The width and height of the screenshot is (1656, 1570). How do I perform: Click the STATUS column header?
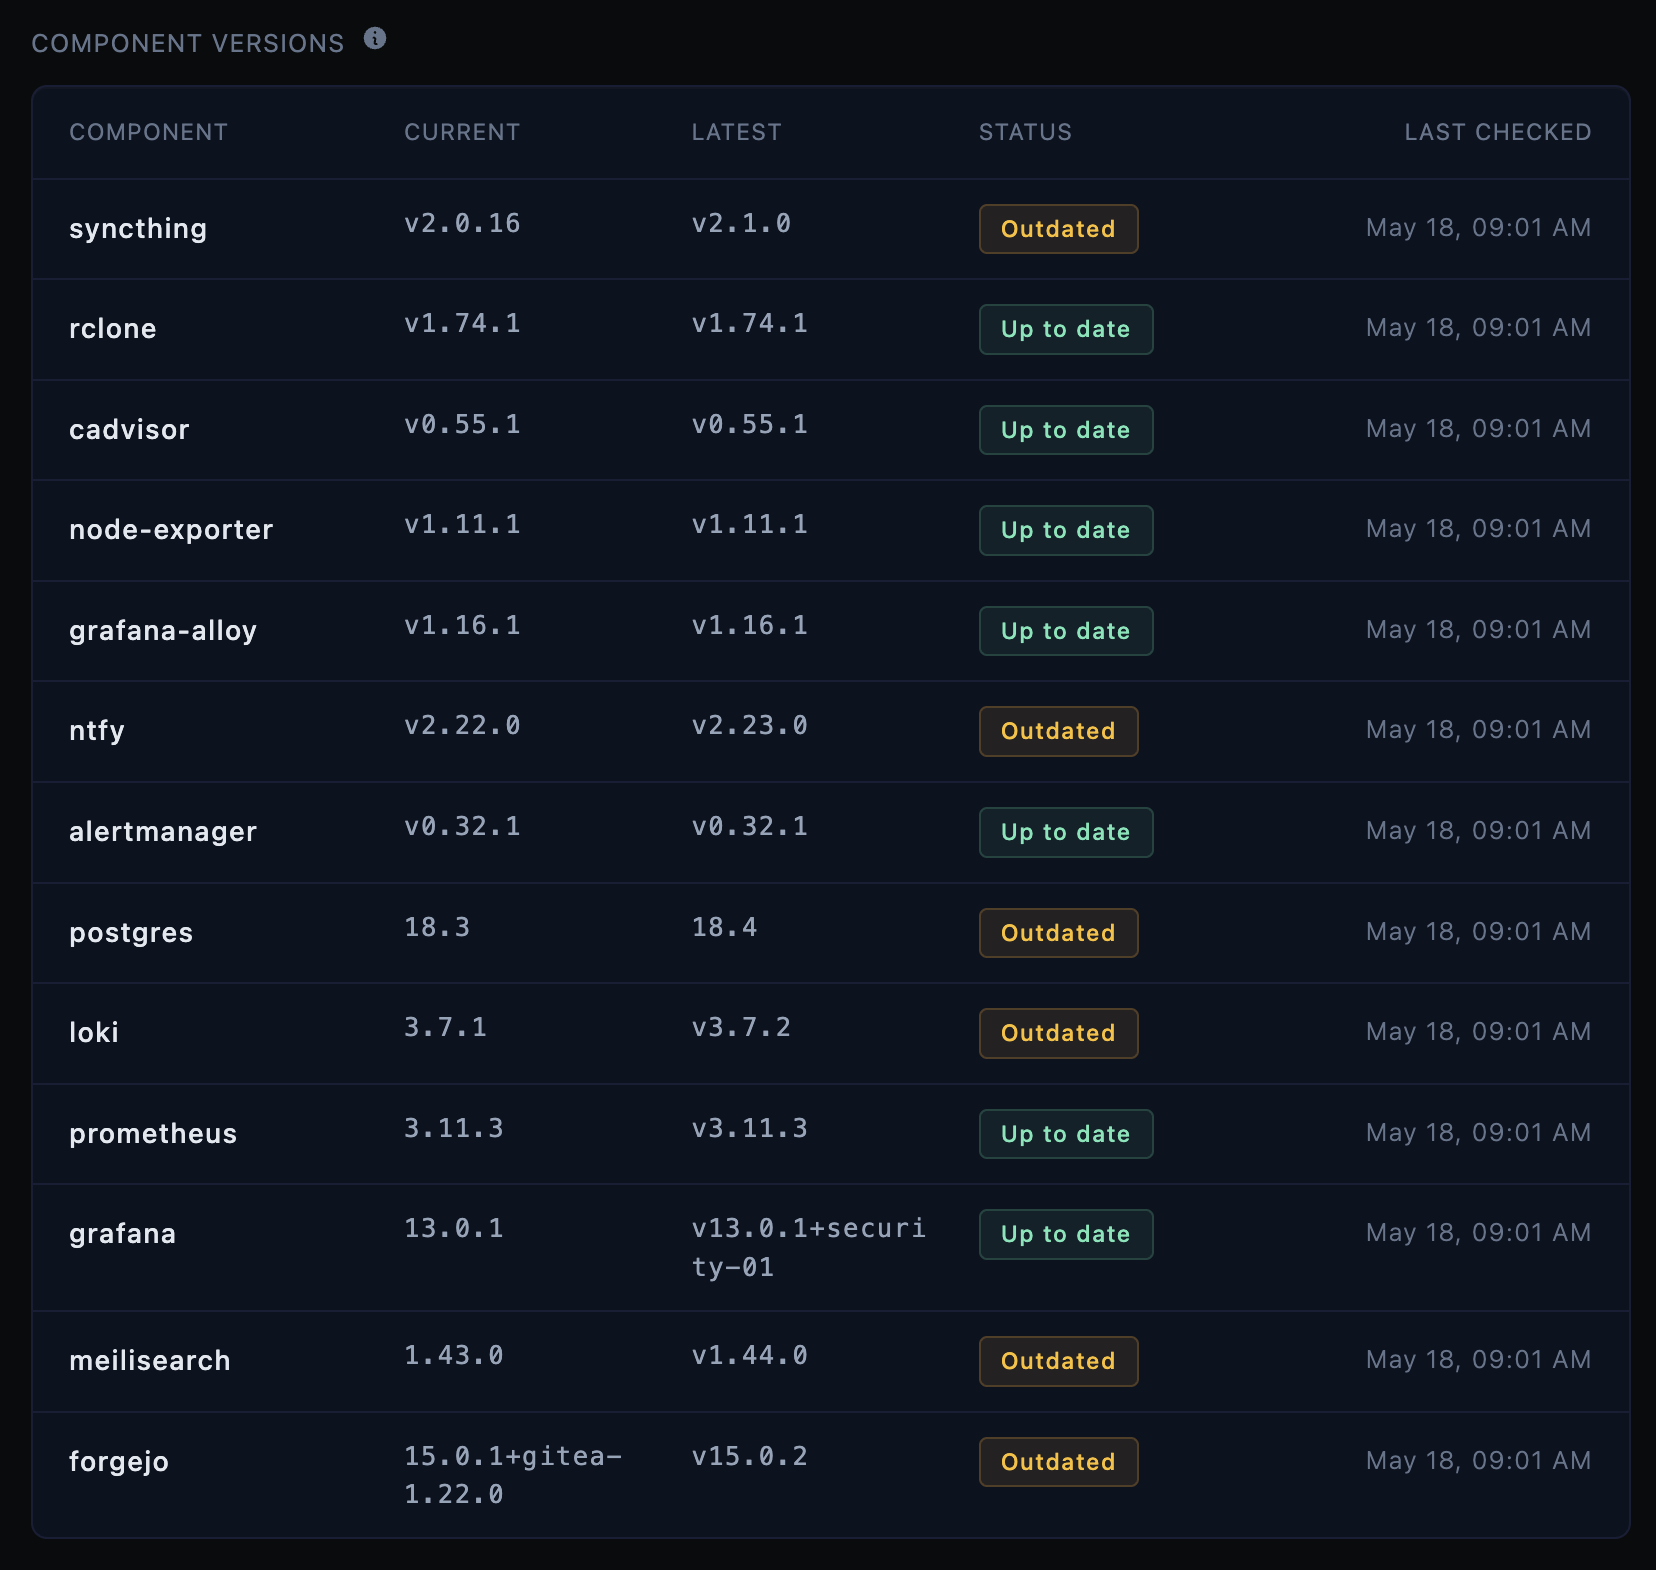point(1025,132)
